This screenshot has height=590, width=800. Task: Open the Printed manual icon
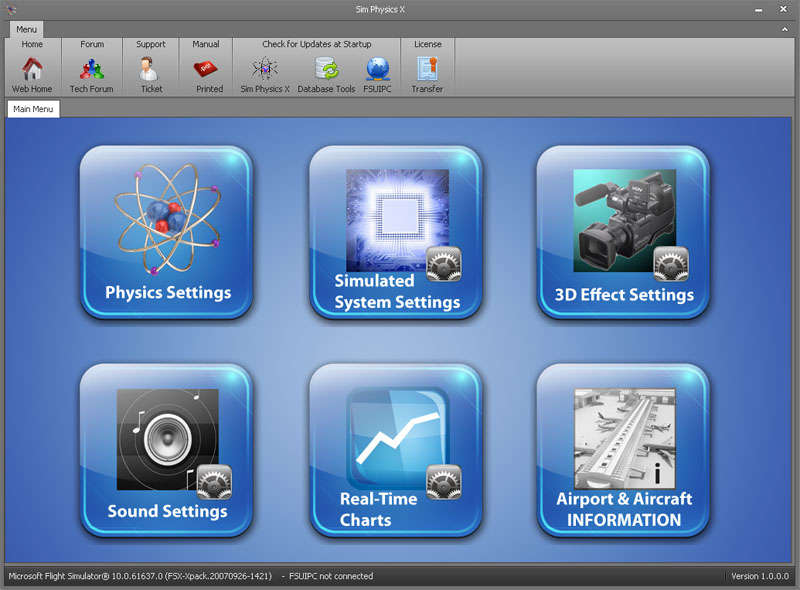pos(206,71)
